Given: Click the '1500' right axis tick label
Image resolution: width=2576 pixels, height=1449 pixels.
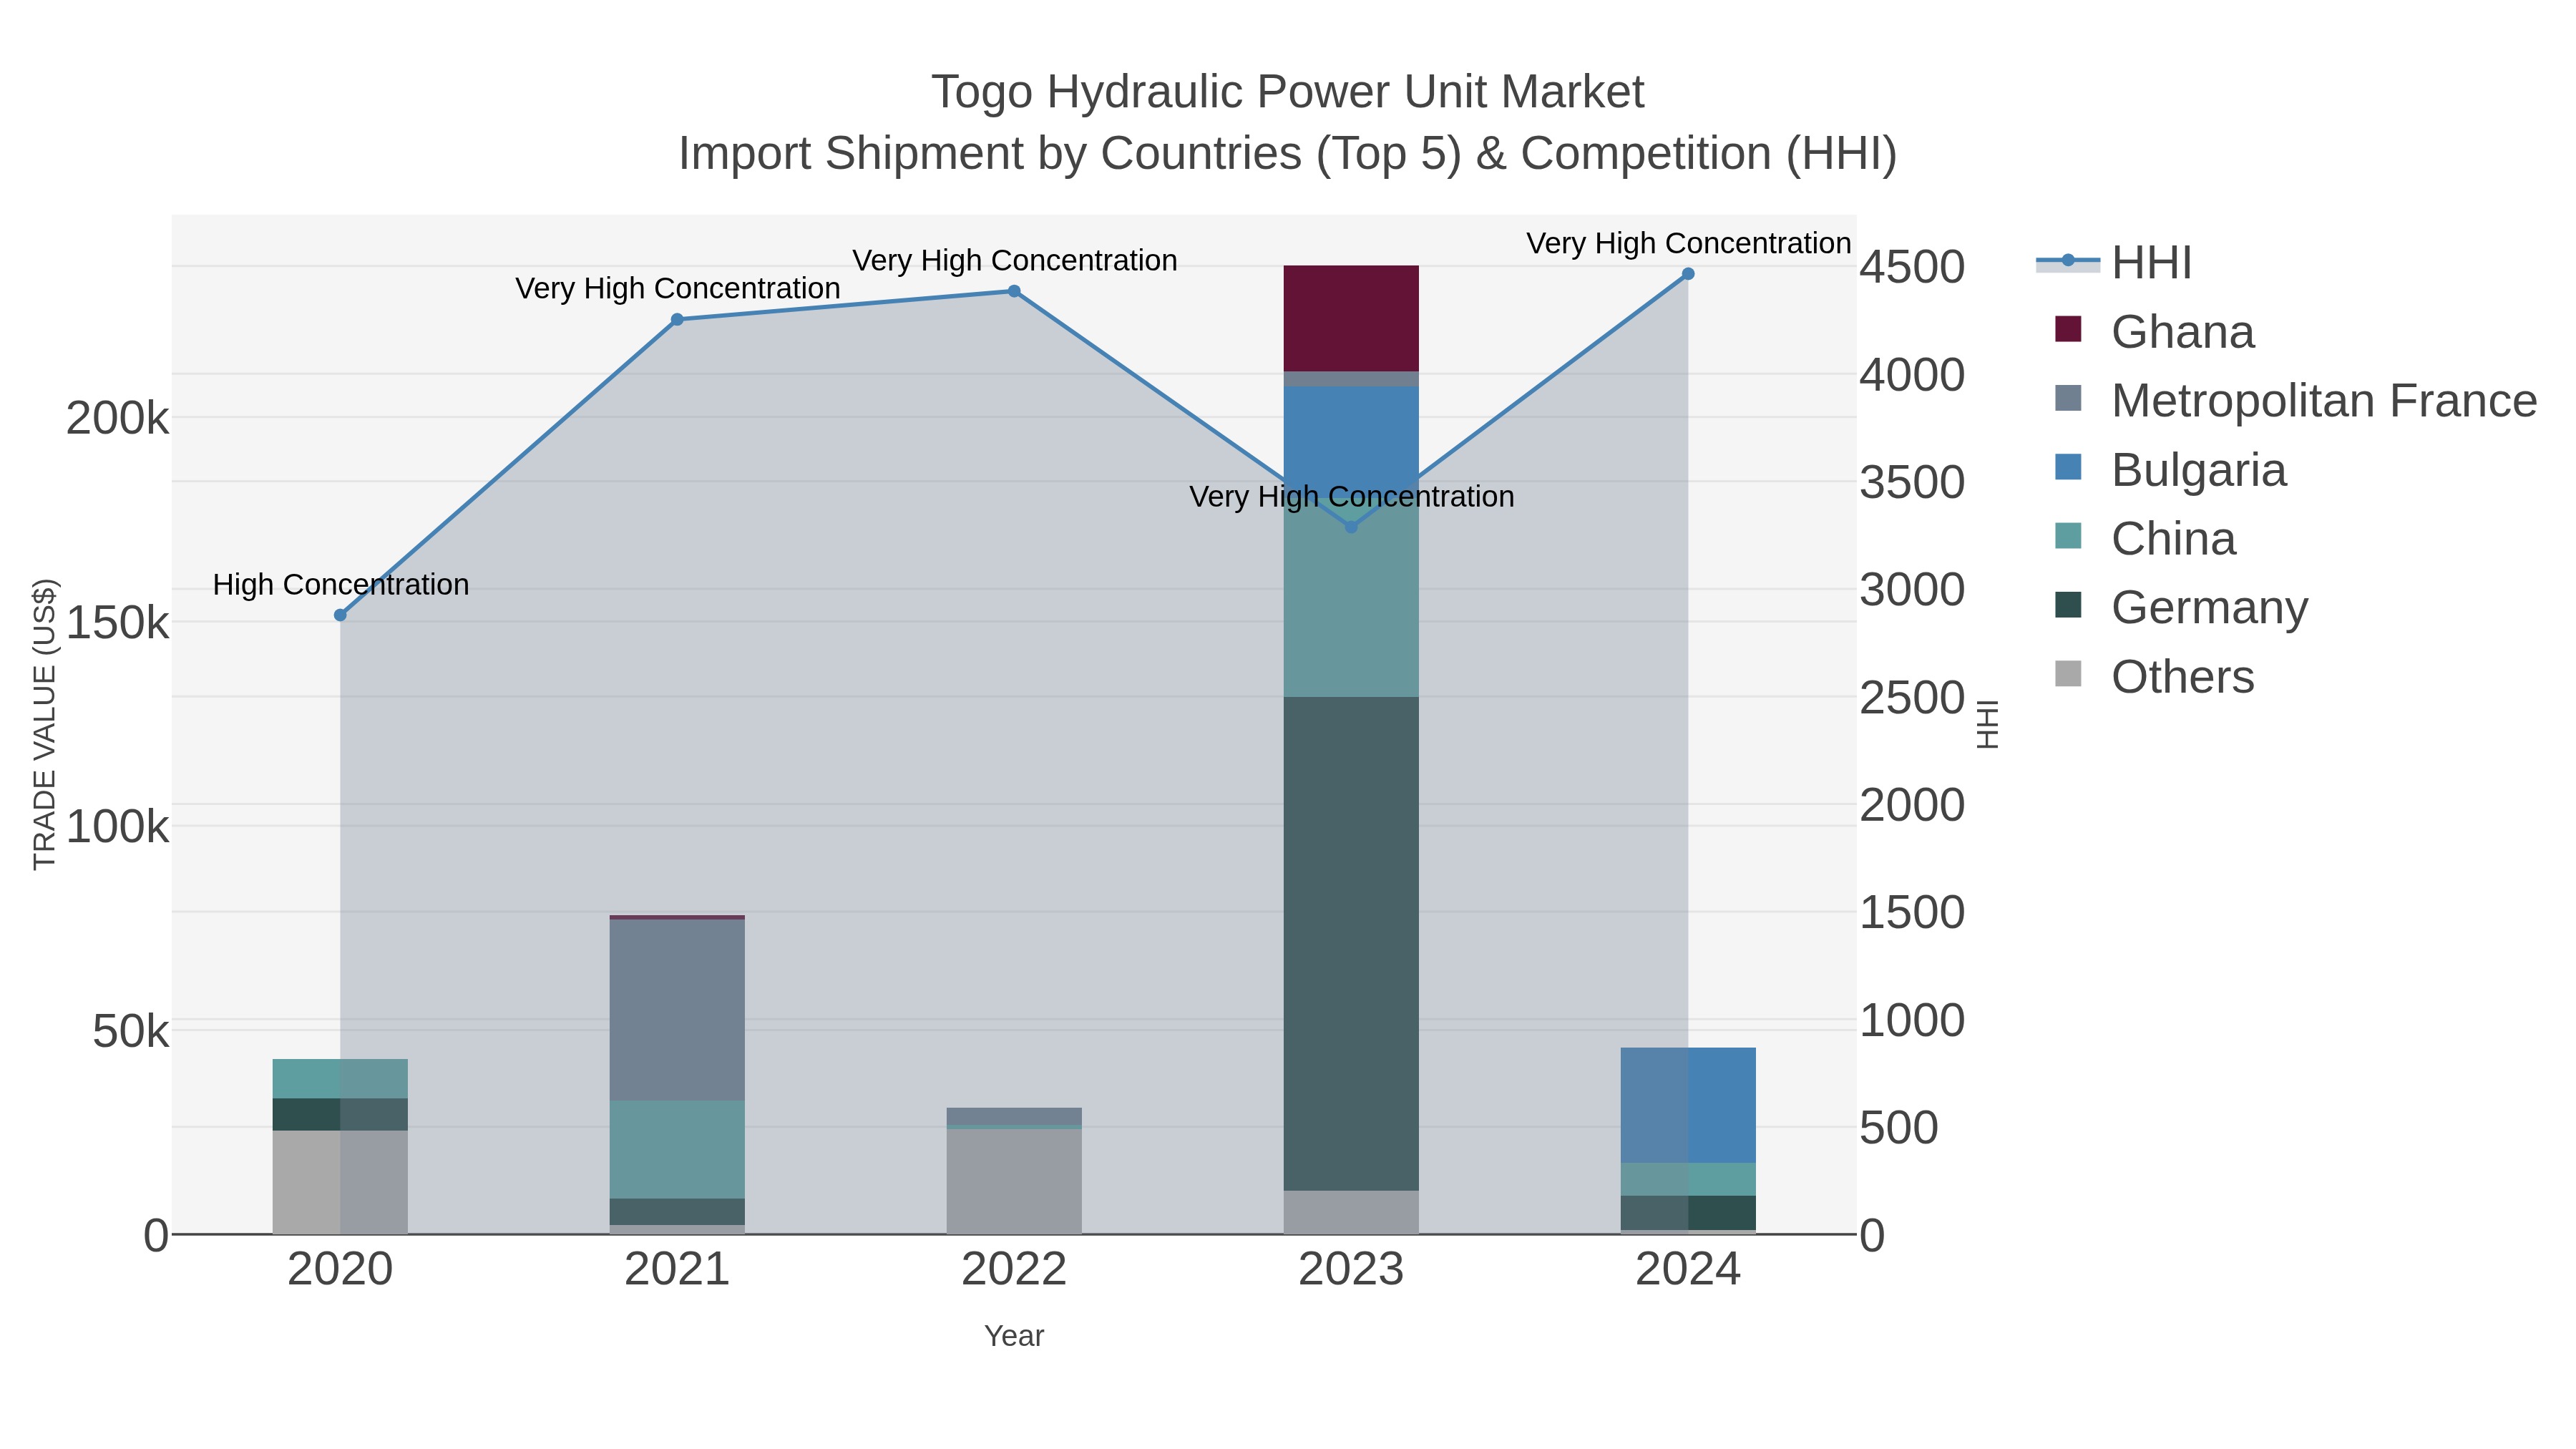Looking at the screenshot, I should click(1913, 912).
